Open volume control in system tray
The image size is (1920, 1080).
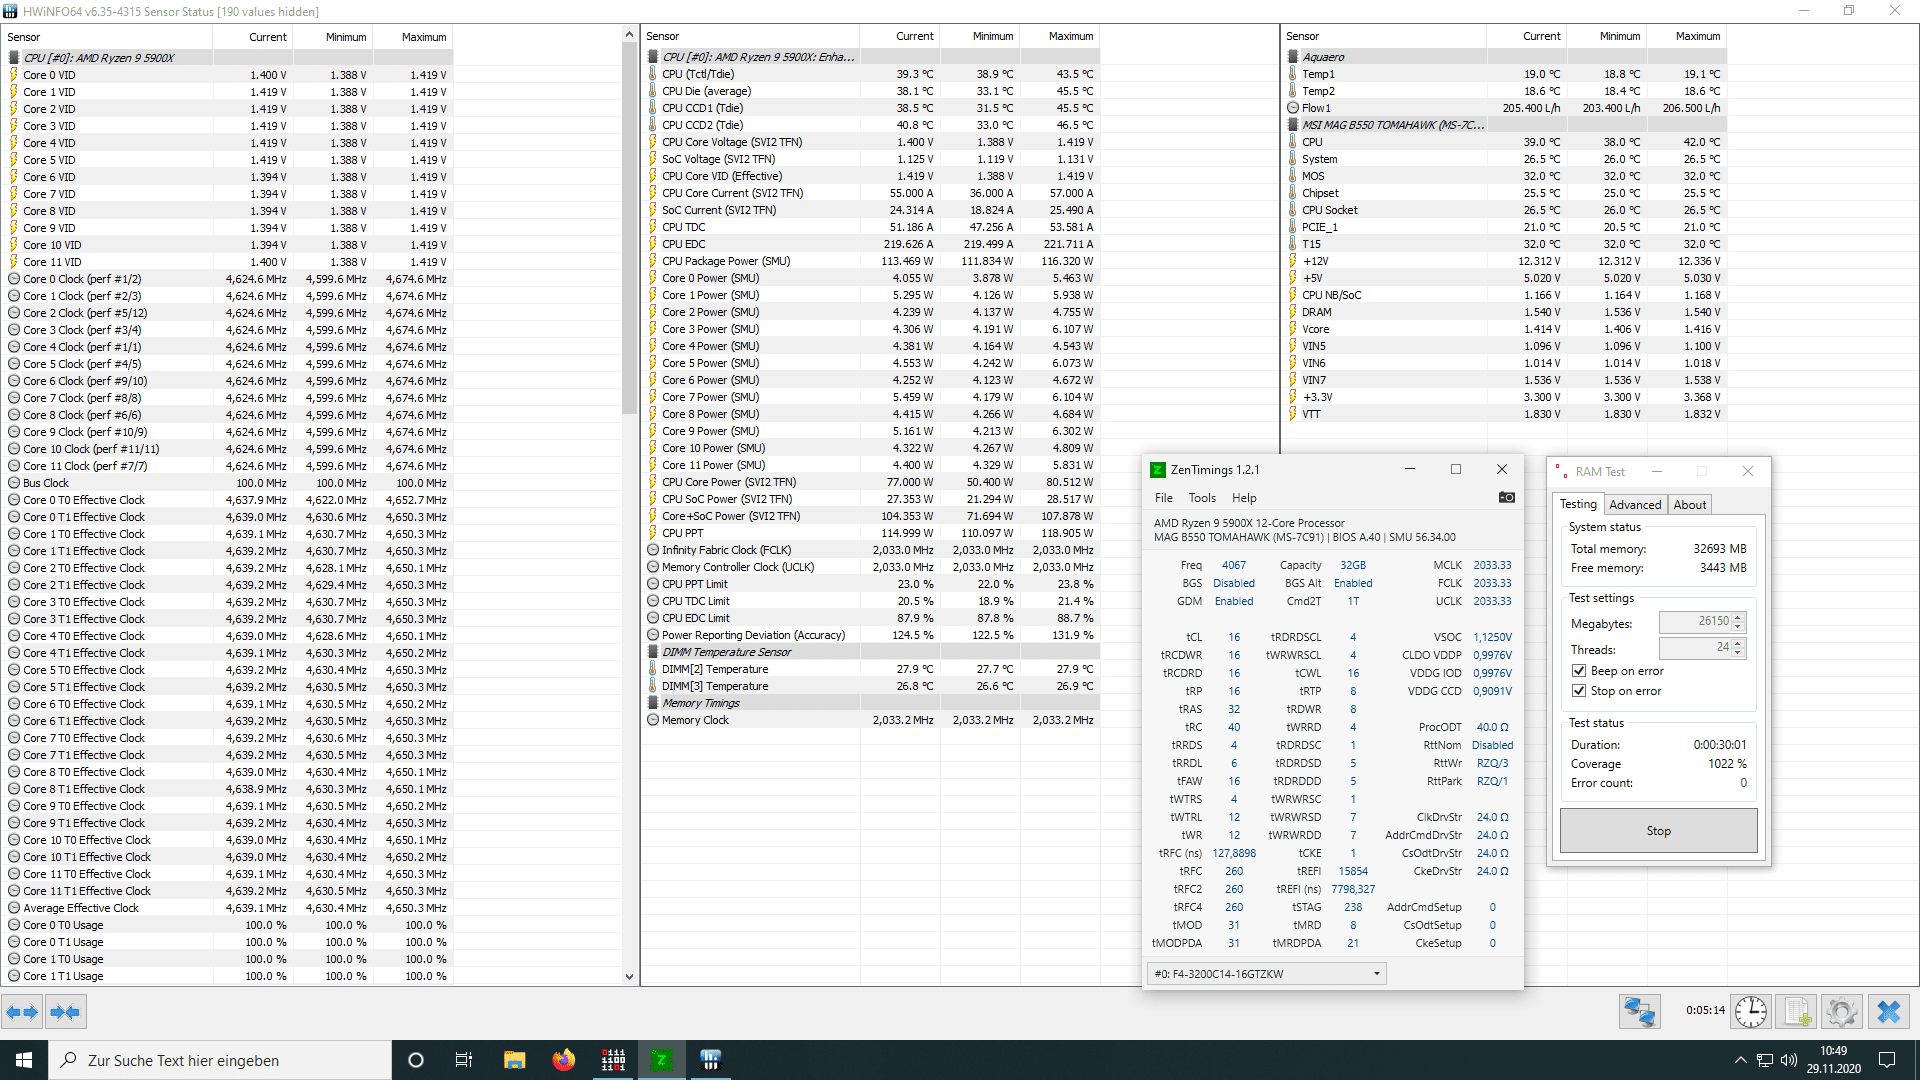1789,1060
